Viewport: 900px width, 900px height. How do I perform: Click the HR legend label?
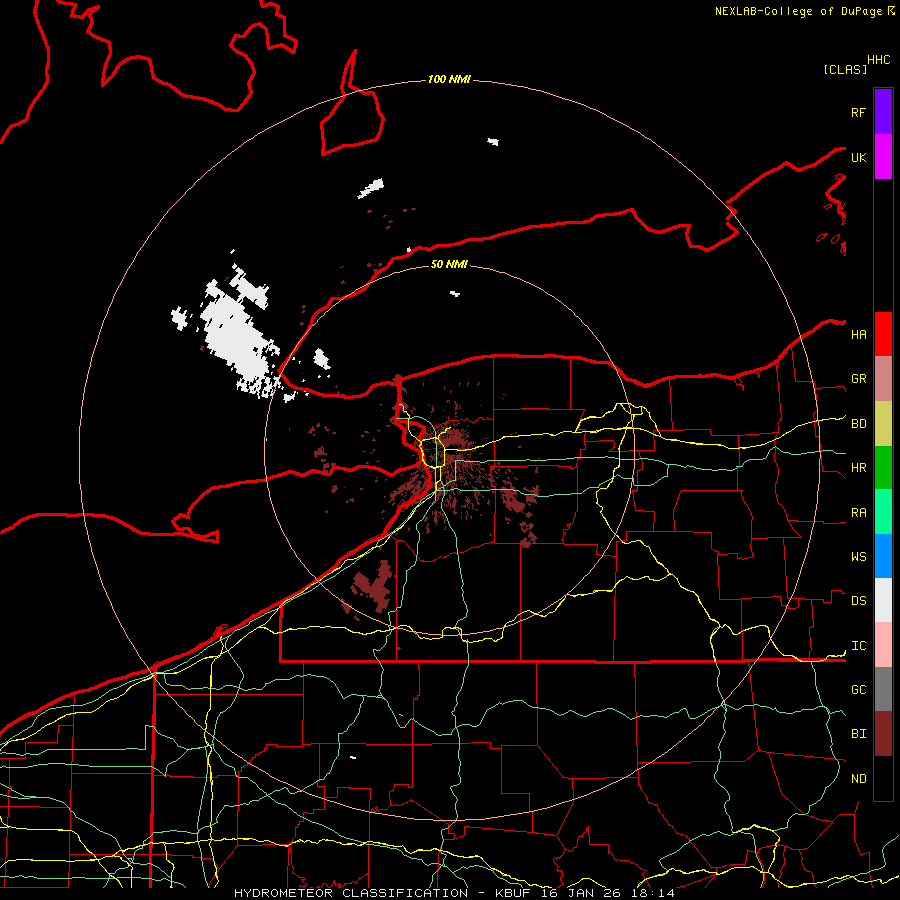pyautogui.click(x=858, y=468)
